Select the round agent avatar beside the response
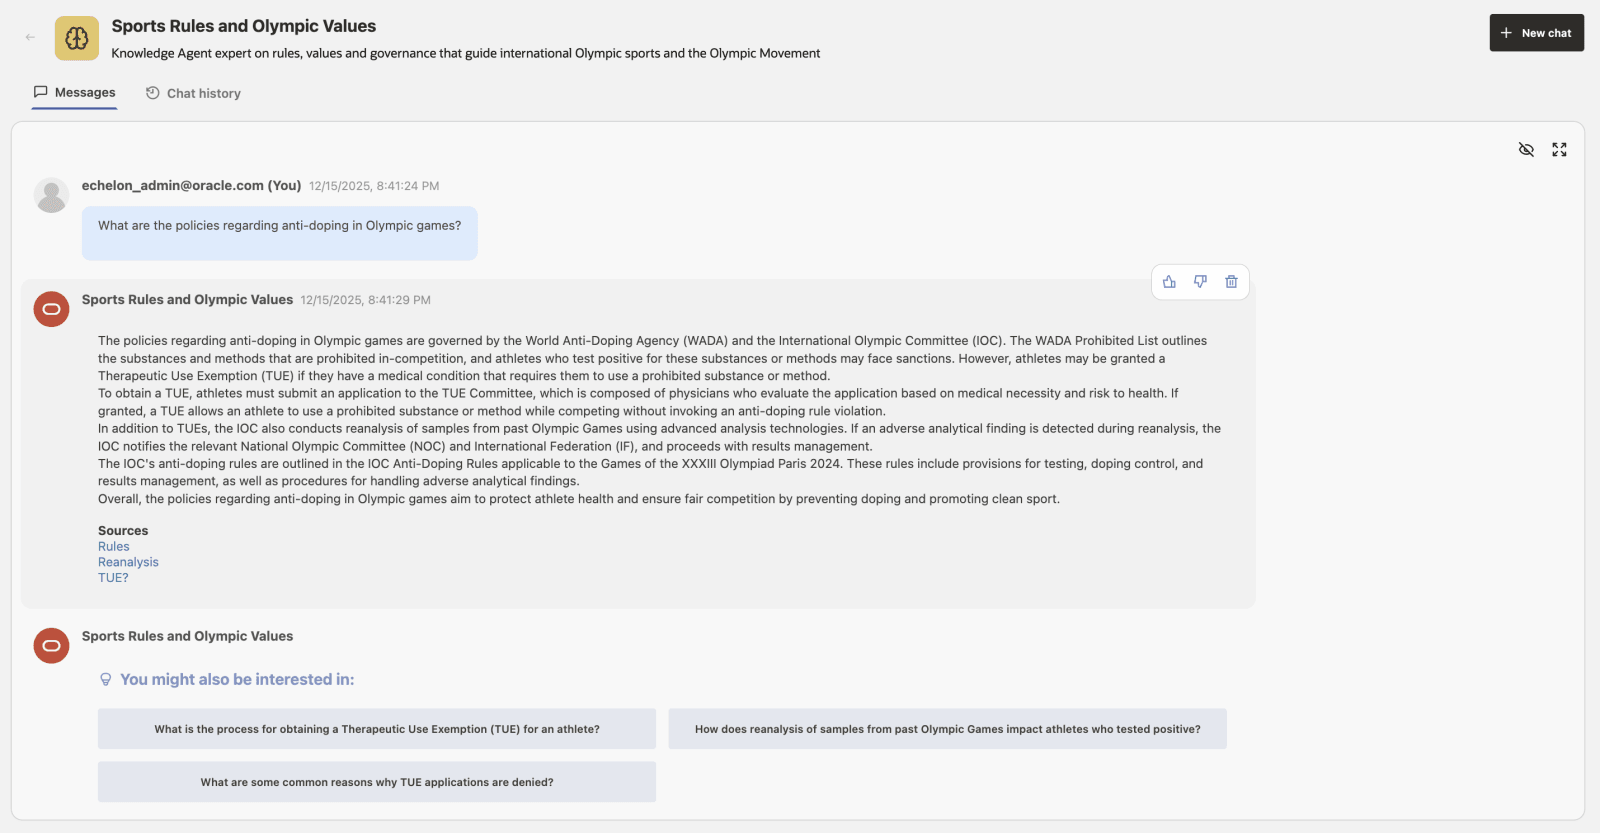 [51, 309]
